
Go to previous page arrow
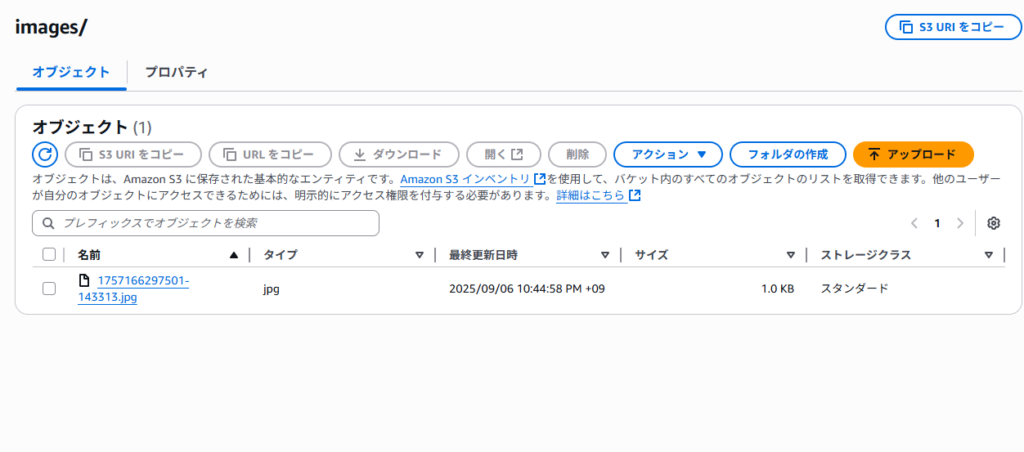[x=914, y=223]
